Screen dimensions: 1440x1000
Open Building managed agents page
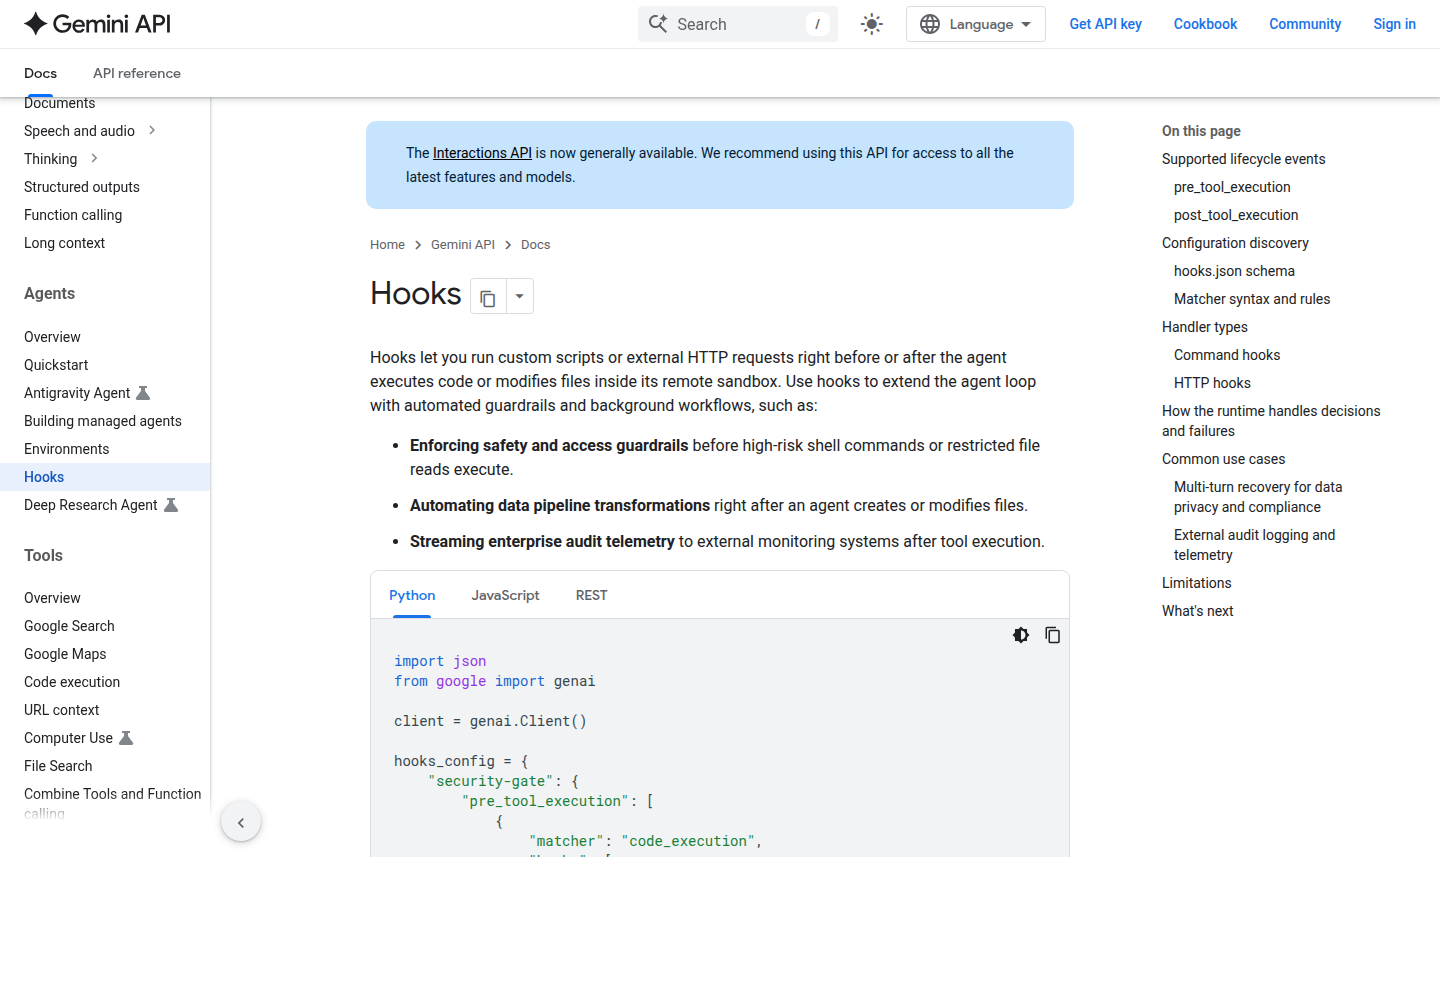click(103, 421)
